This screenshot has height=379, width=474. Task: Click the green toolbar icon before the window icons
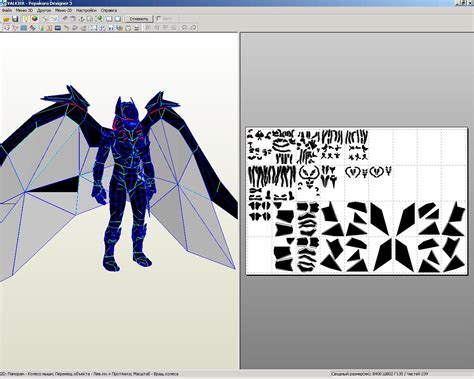98,19
